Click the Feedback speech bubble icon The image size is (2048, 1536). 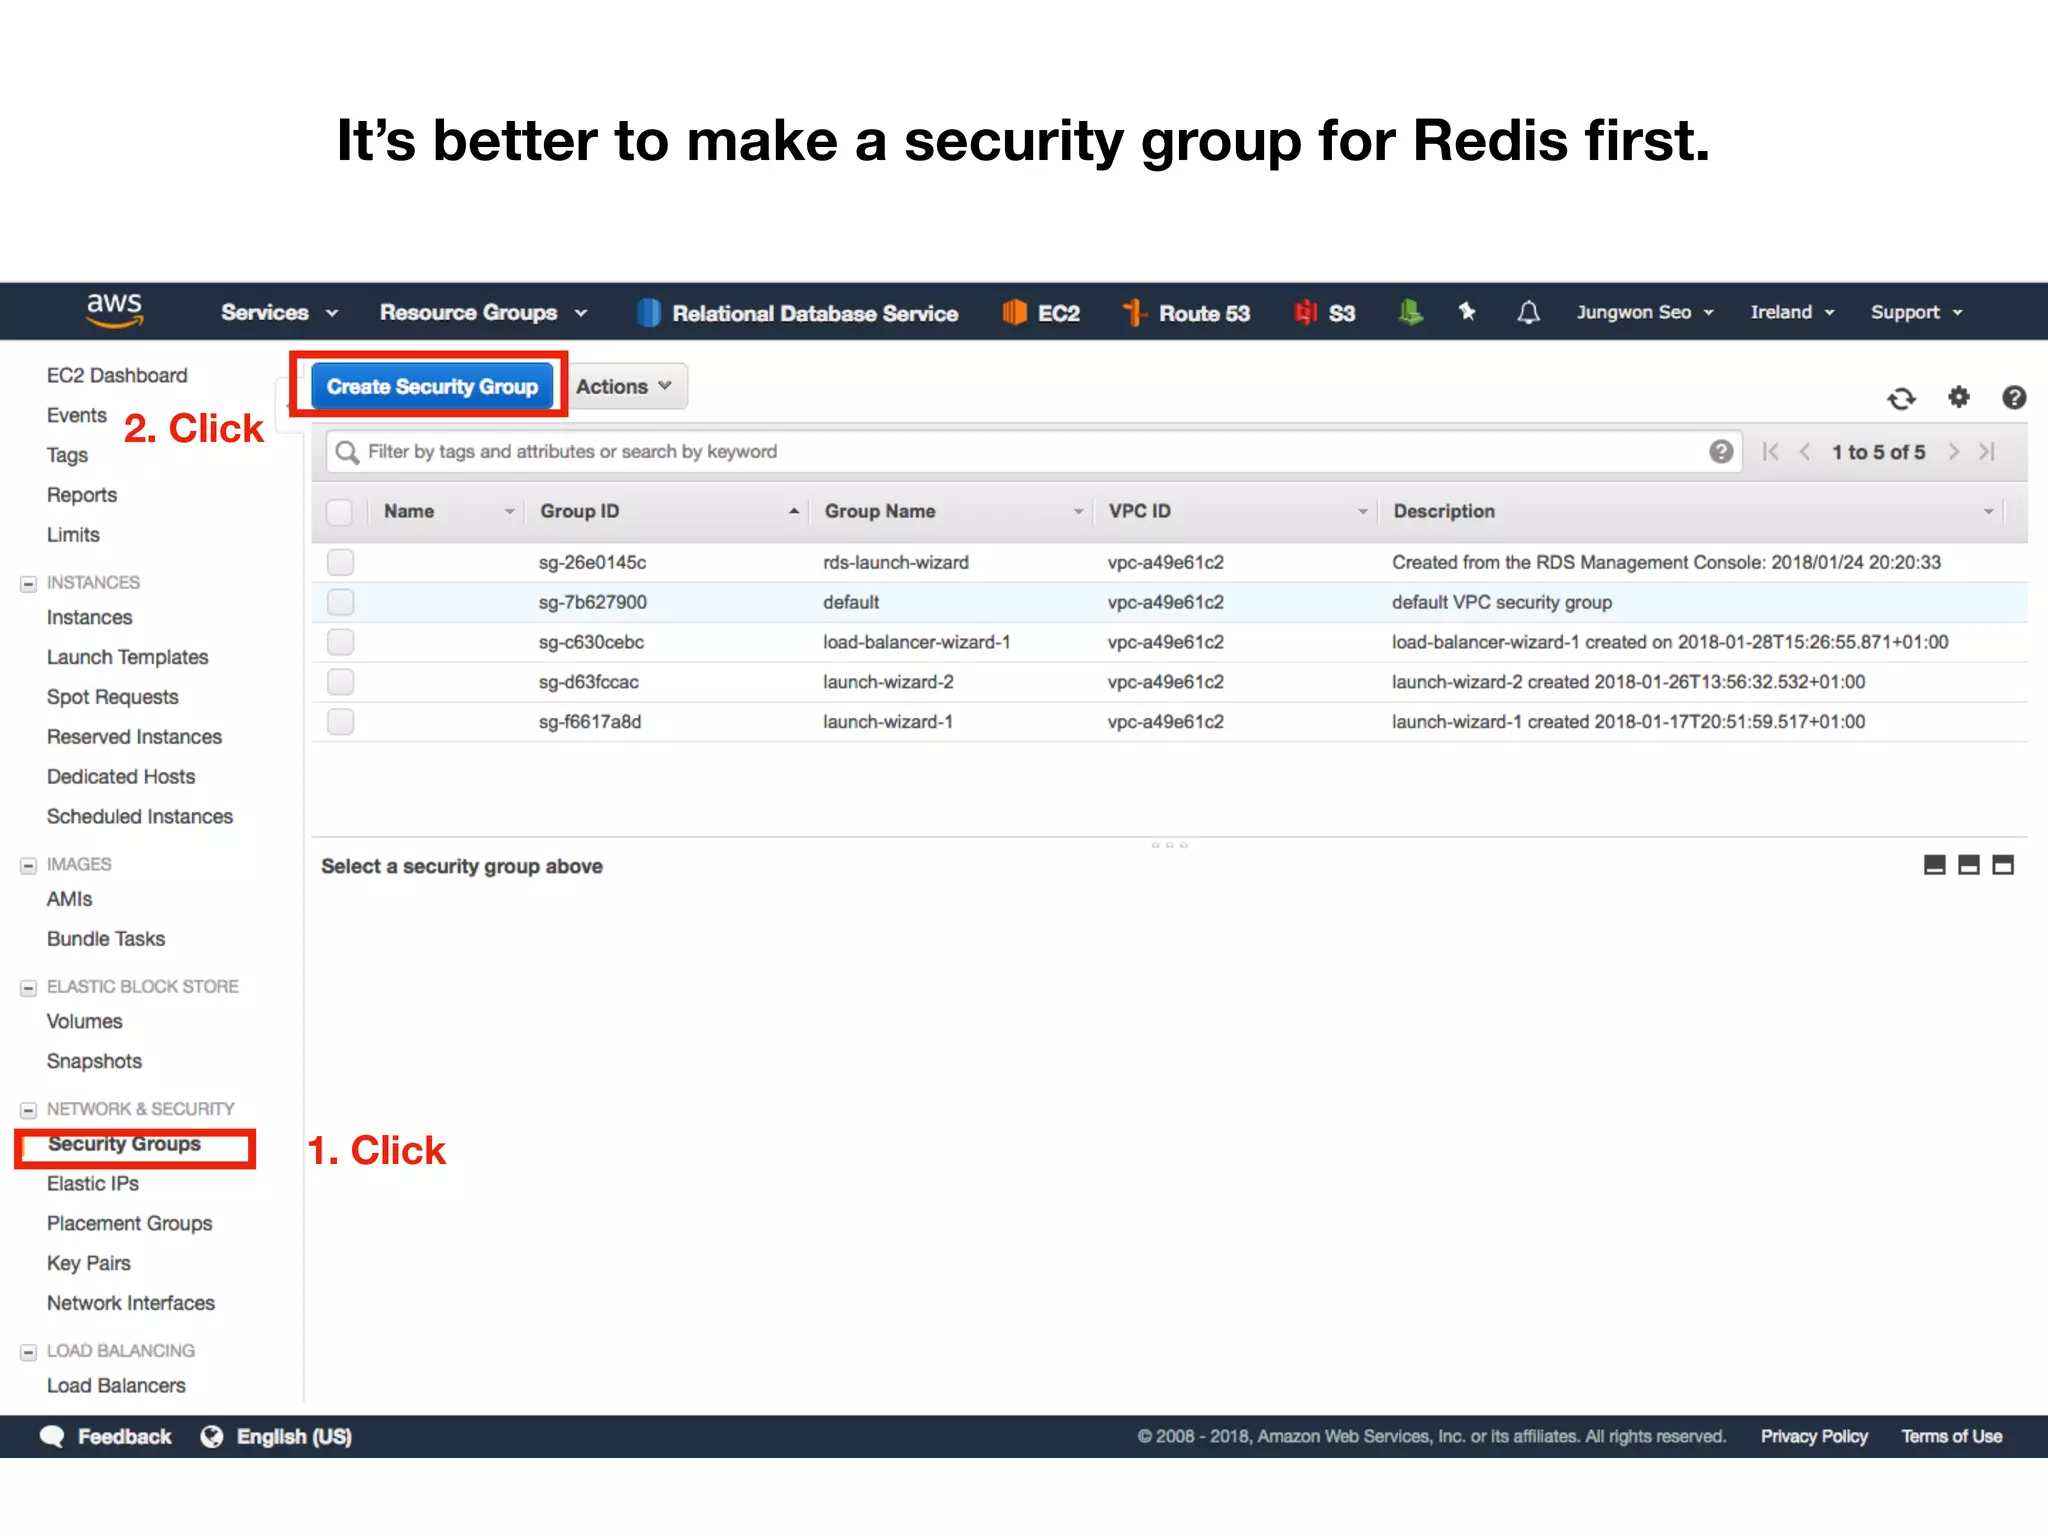(x=52, y=1437)
